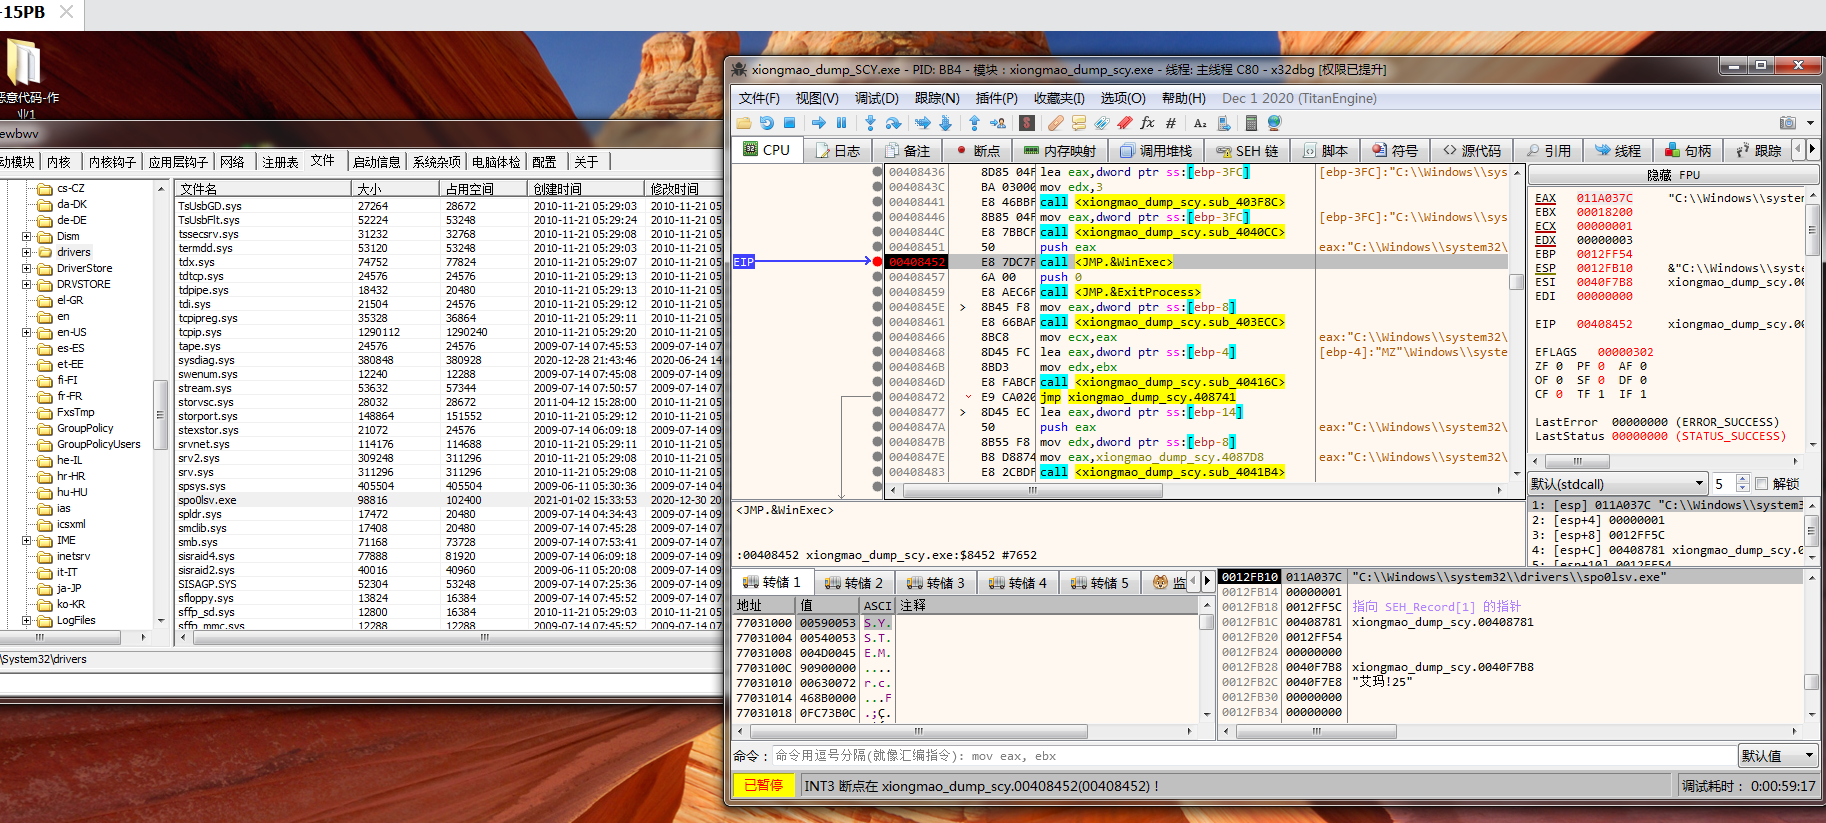Click the Step Over toolbar icon
The width and height of the screenshot is (1826, 823).
tap(893, 123)
